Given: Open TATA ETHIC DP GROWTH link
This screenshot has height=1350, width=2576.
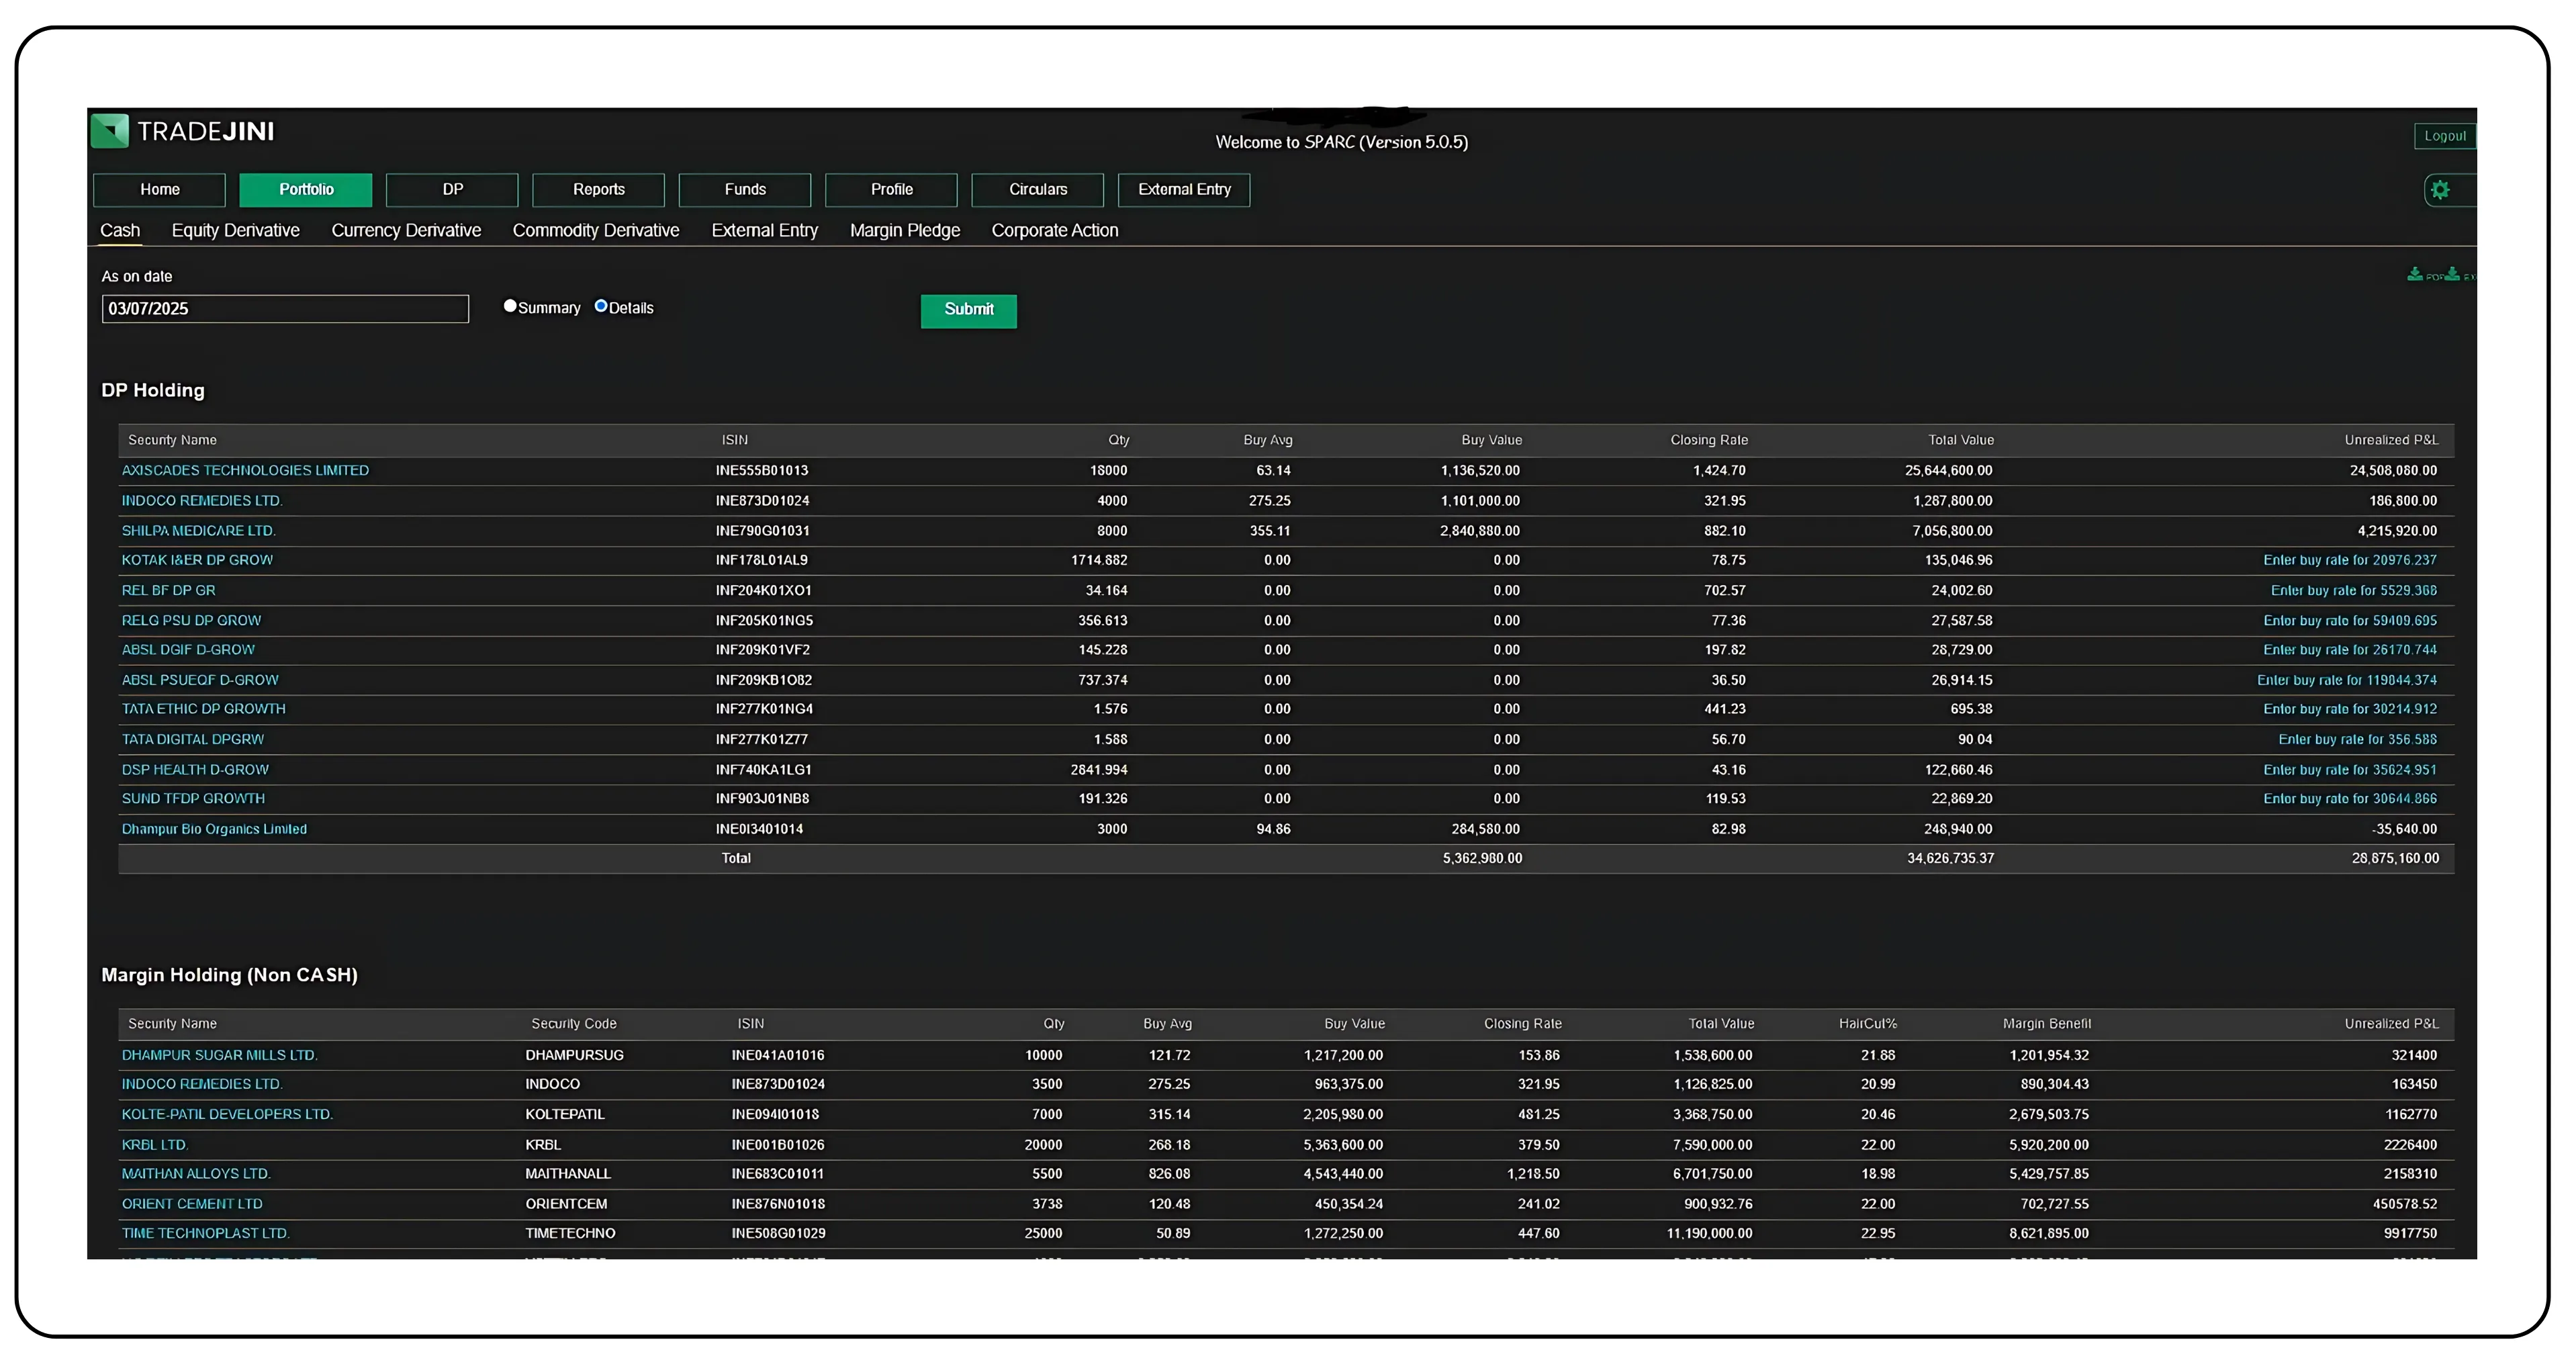Looking at the screenshot, I should [x=203, y=709].
